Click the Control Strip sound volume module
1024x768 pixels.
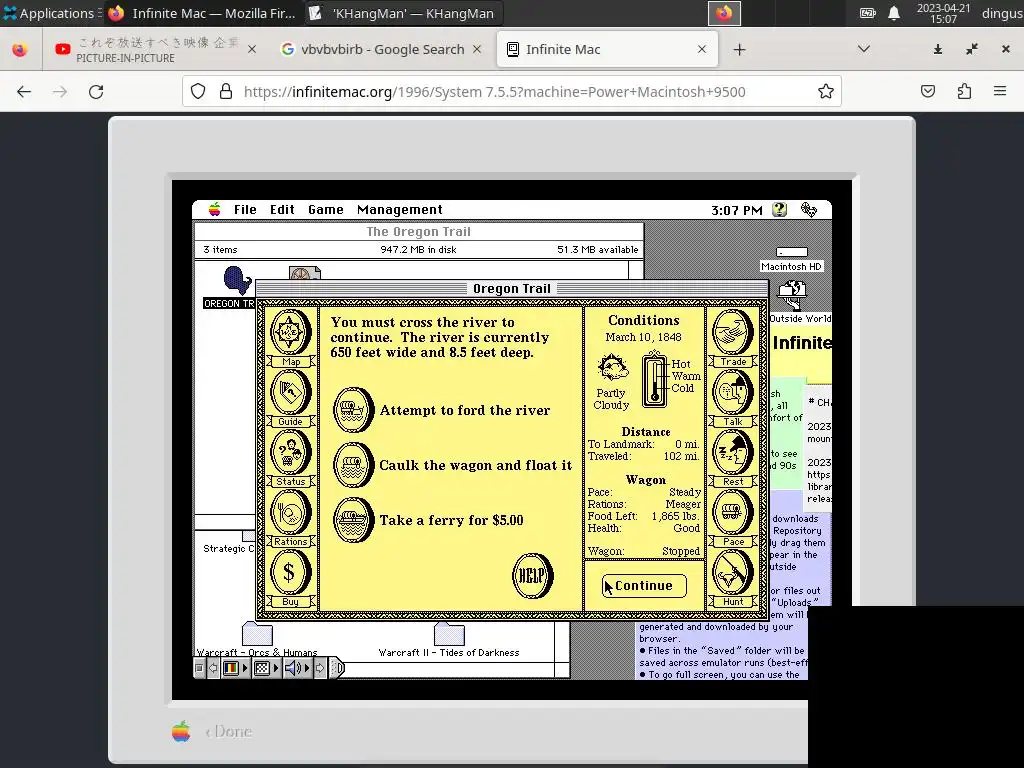click(297, 668)
